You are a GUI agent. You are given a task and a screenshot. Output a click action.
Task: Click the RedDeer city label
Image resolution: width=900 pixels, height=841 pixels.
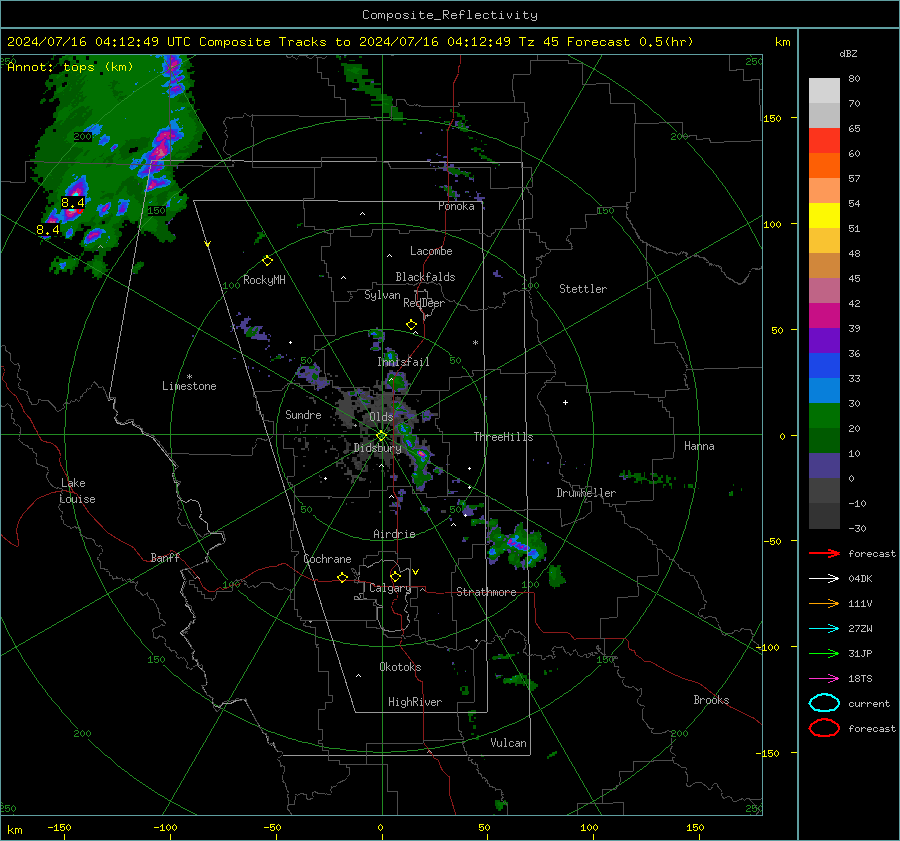(424, 303)
